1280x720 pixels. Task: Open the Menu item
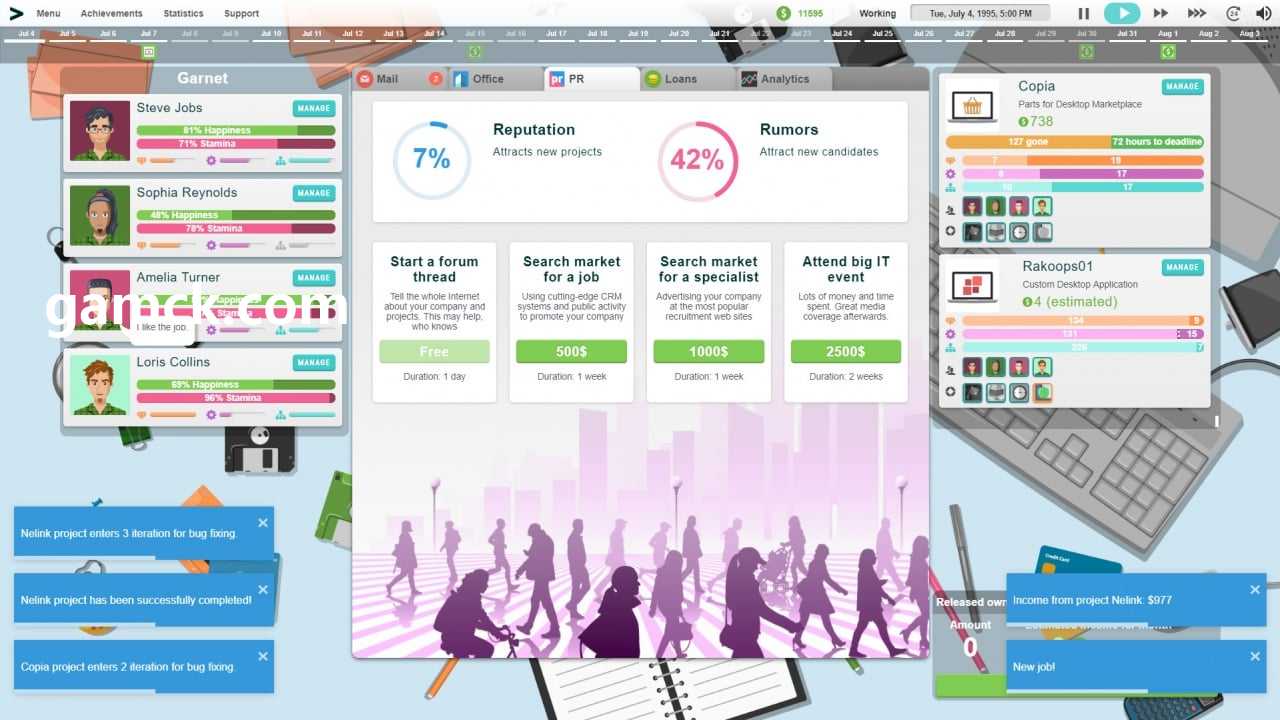[x=48, y=14]
